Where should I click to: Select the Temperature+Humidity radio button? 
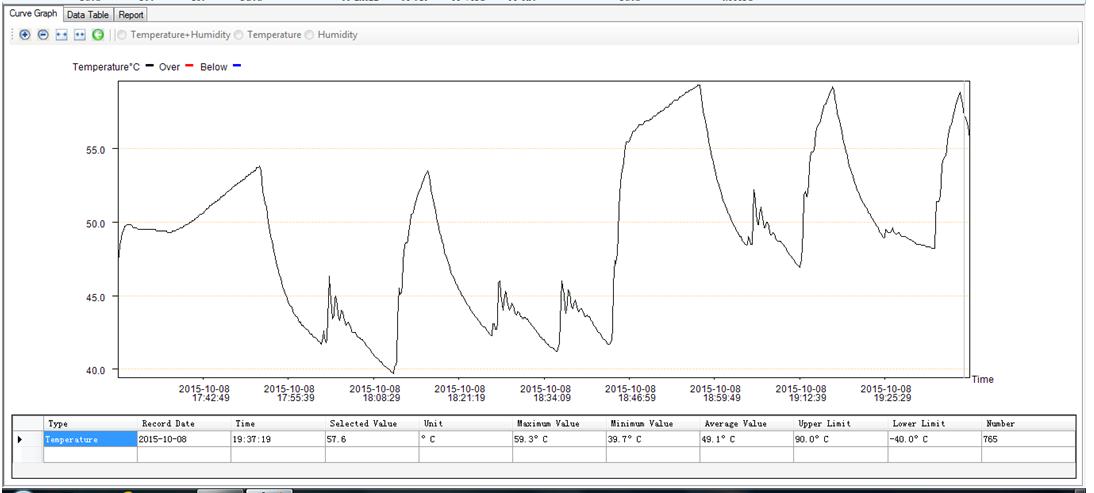click(123, 35)
